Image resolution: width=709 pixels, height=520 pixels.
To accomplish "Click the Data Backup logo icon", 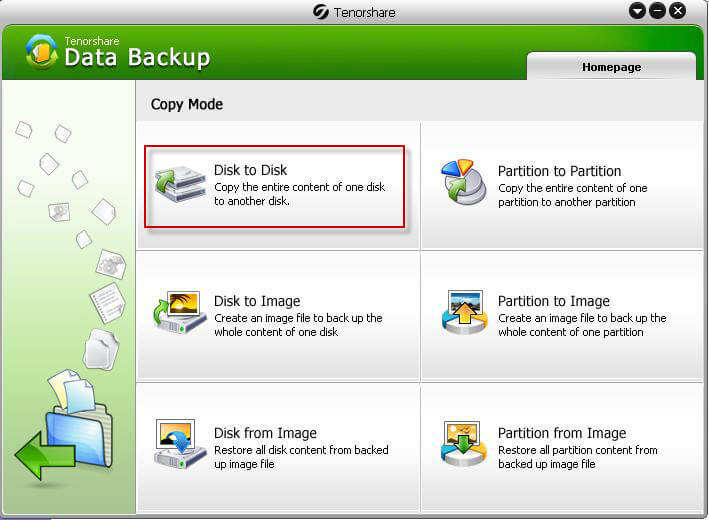I will 41,53.
